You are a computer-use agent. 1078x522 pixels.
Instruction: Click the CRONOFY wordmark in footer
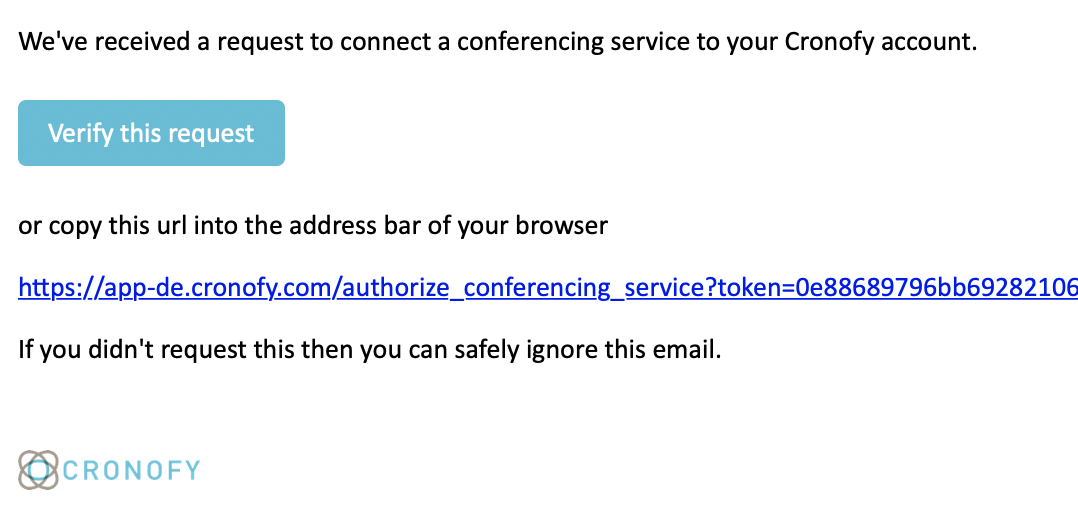[132, 470]
